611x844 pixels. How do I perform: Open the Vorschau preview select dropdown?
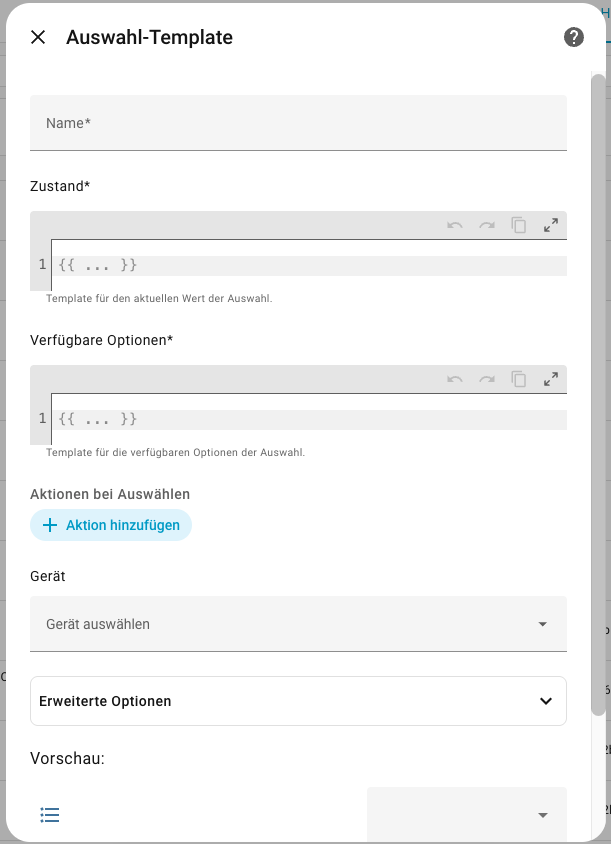(467, 815)
